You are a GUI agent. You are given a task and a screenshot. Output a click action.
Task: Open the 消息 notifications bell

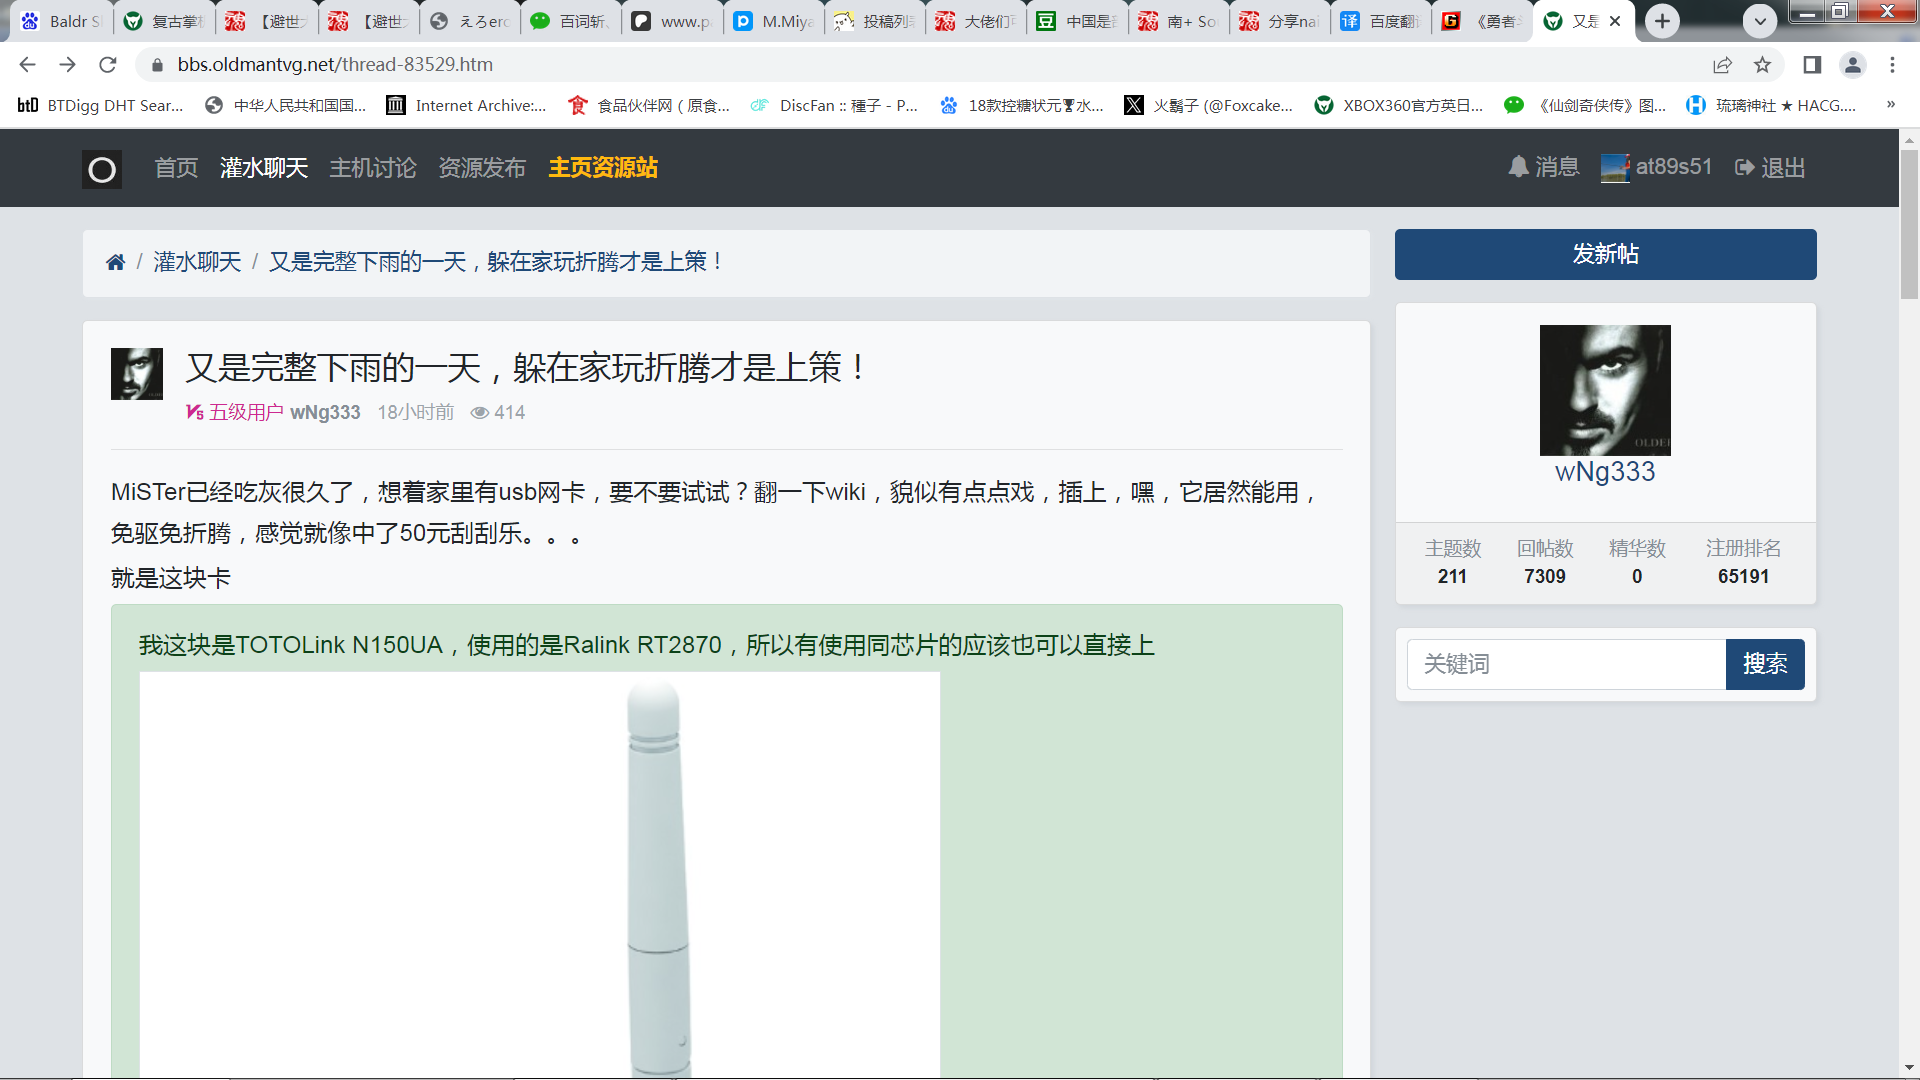tap(1544, 167)
